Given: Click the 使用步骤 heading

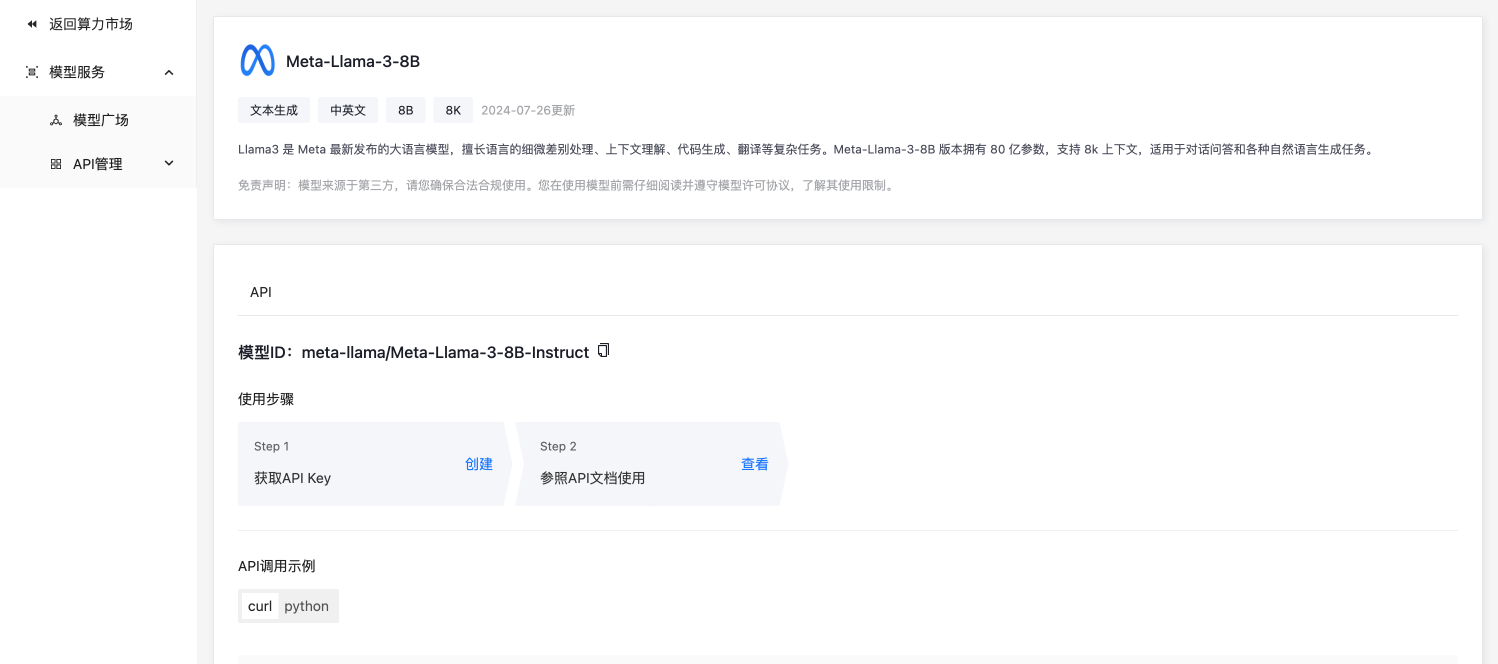Looking at the screenshot, I should (266, 399).
